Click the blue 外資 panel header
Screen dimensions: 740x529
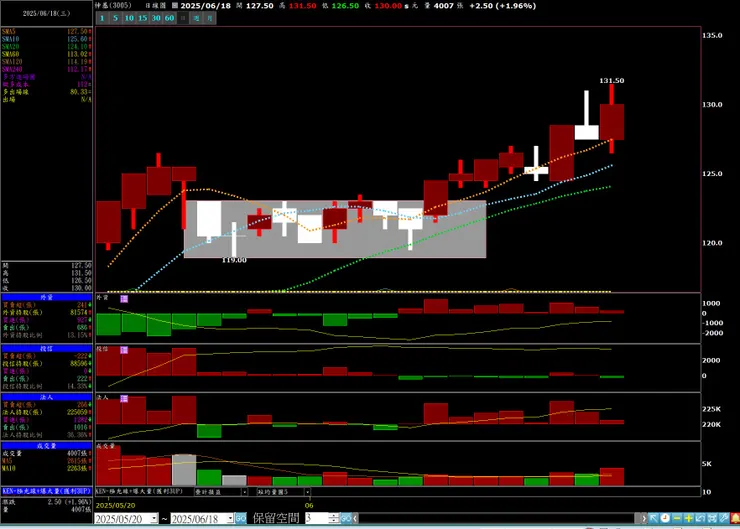click(46, 297)
